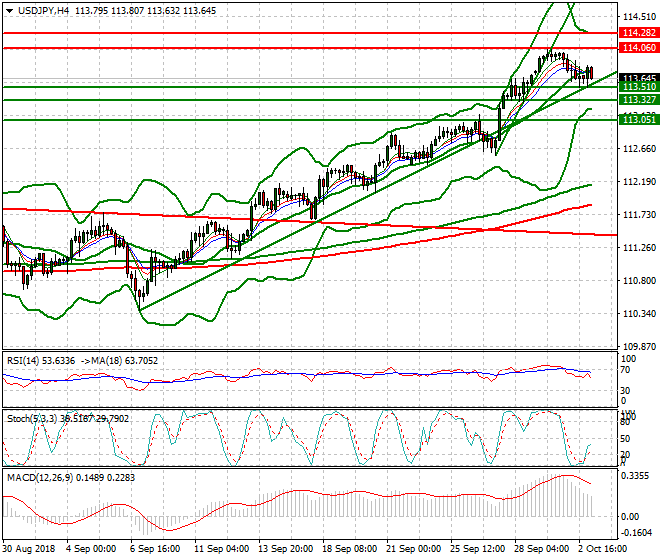Click the green 113.510 price level label
Image resolution: width=660 pixels, height=560 pixels.
click(639, 87)
